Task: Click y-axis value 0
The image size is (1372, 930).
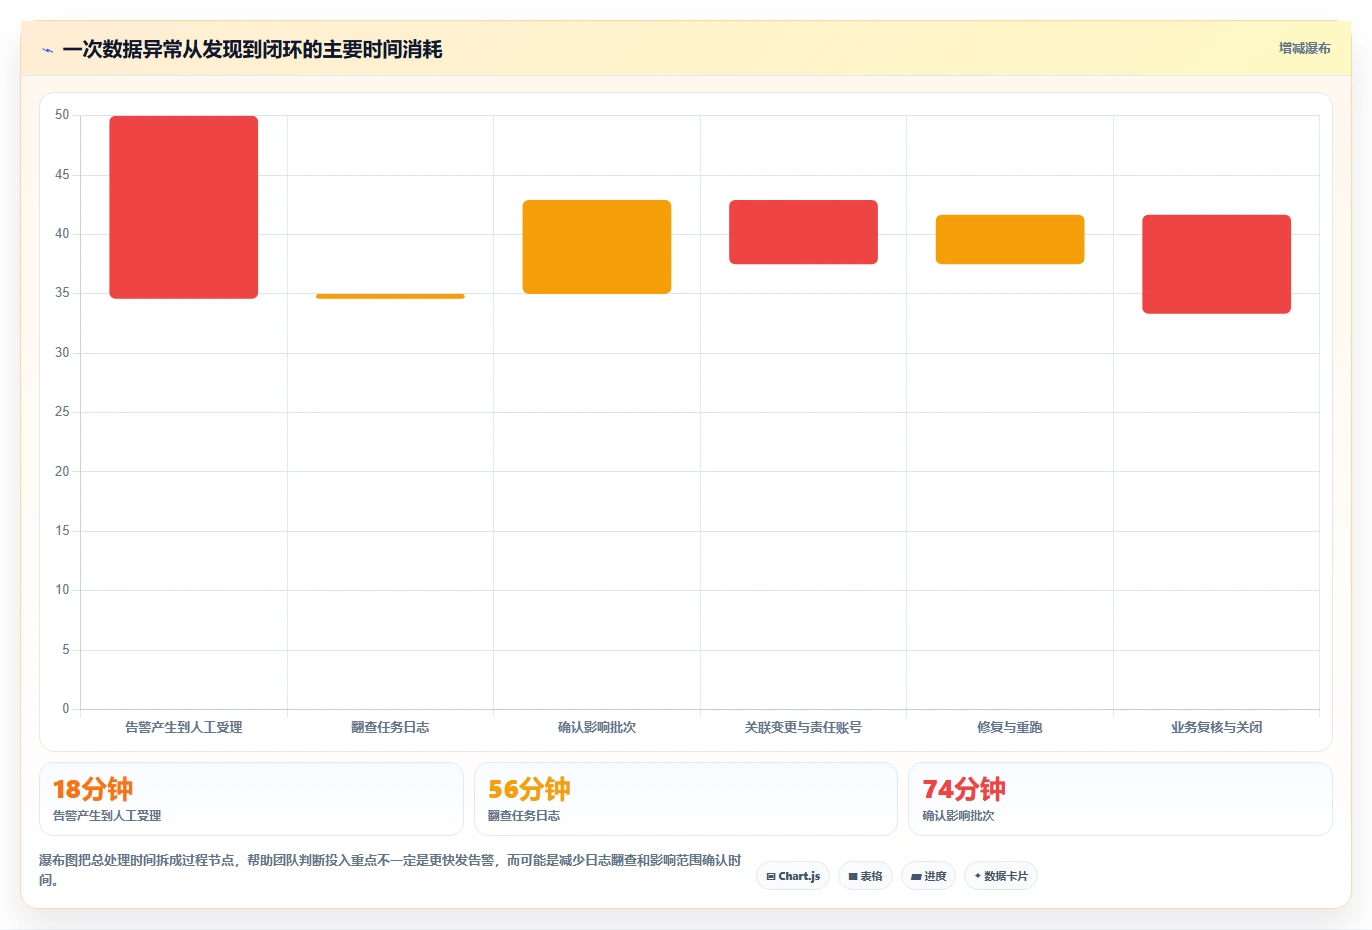Action: [66, 709]
